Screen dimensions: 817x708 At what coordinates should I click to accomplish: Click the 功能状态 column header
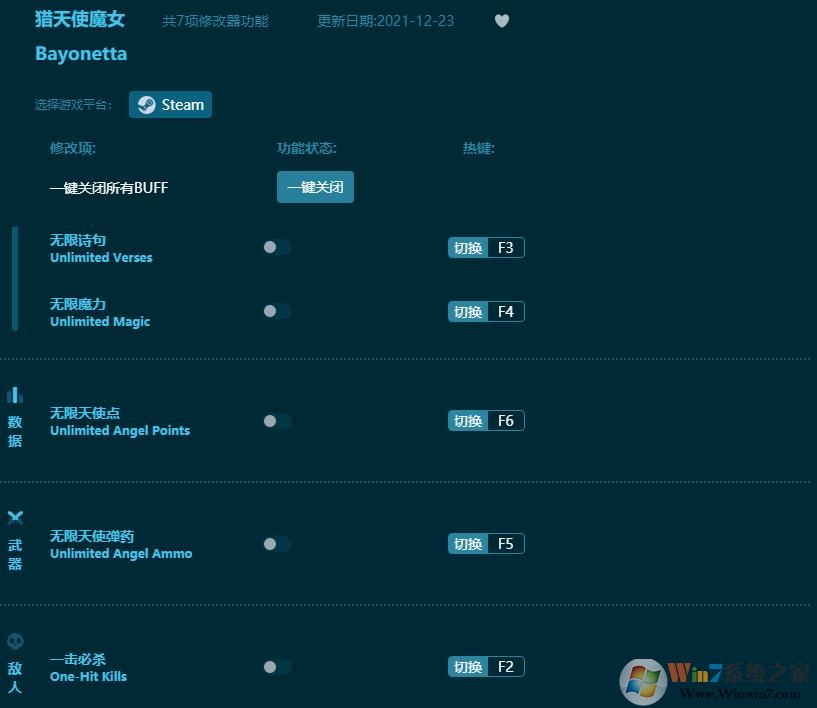pyautogui.click(x=307, y=148)
